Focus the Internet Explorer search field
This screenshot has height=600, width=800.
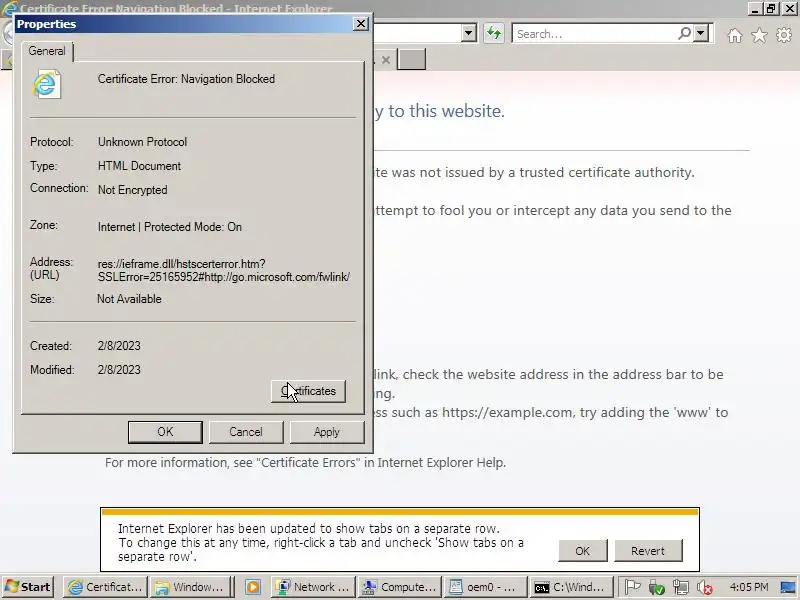click(x=594, y=34)
